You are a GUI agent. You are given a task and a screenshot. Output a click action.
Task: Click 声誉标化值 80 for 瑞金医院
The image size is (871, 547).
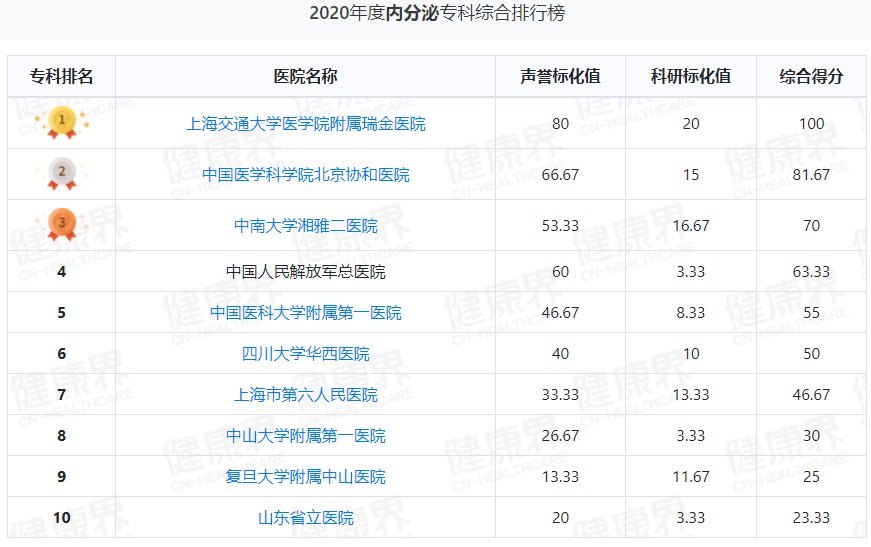[x=560, y=124]
